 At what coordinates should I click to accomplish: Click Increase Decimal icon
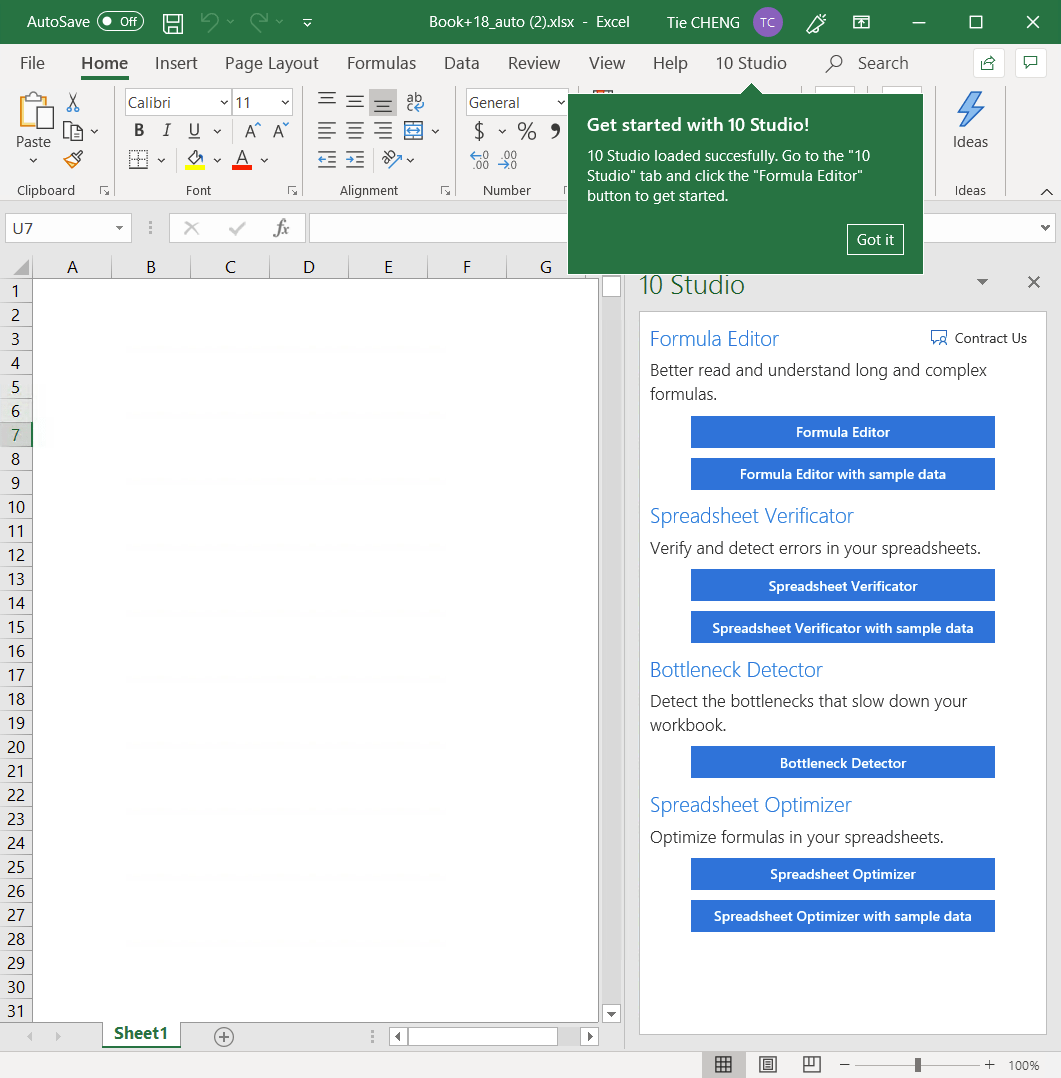click(x=479, y=160)
